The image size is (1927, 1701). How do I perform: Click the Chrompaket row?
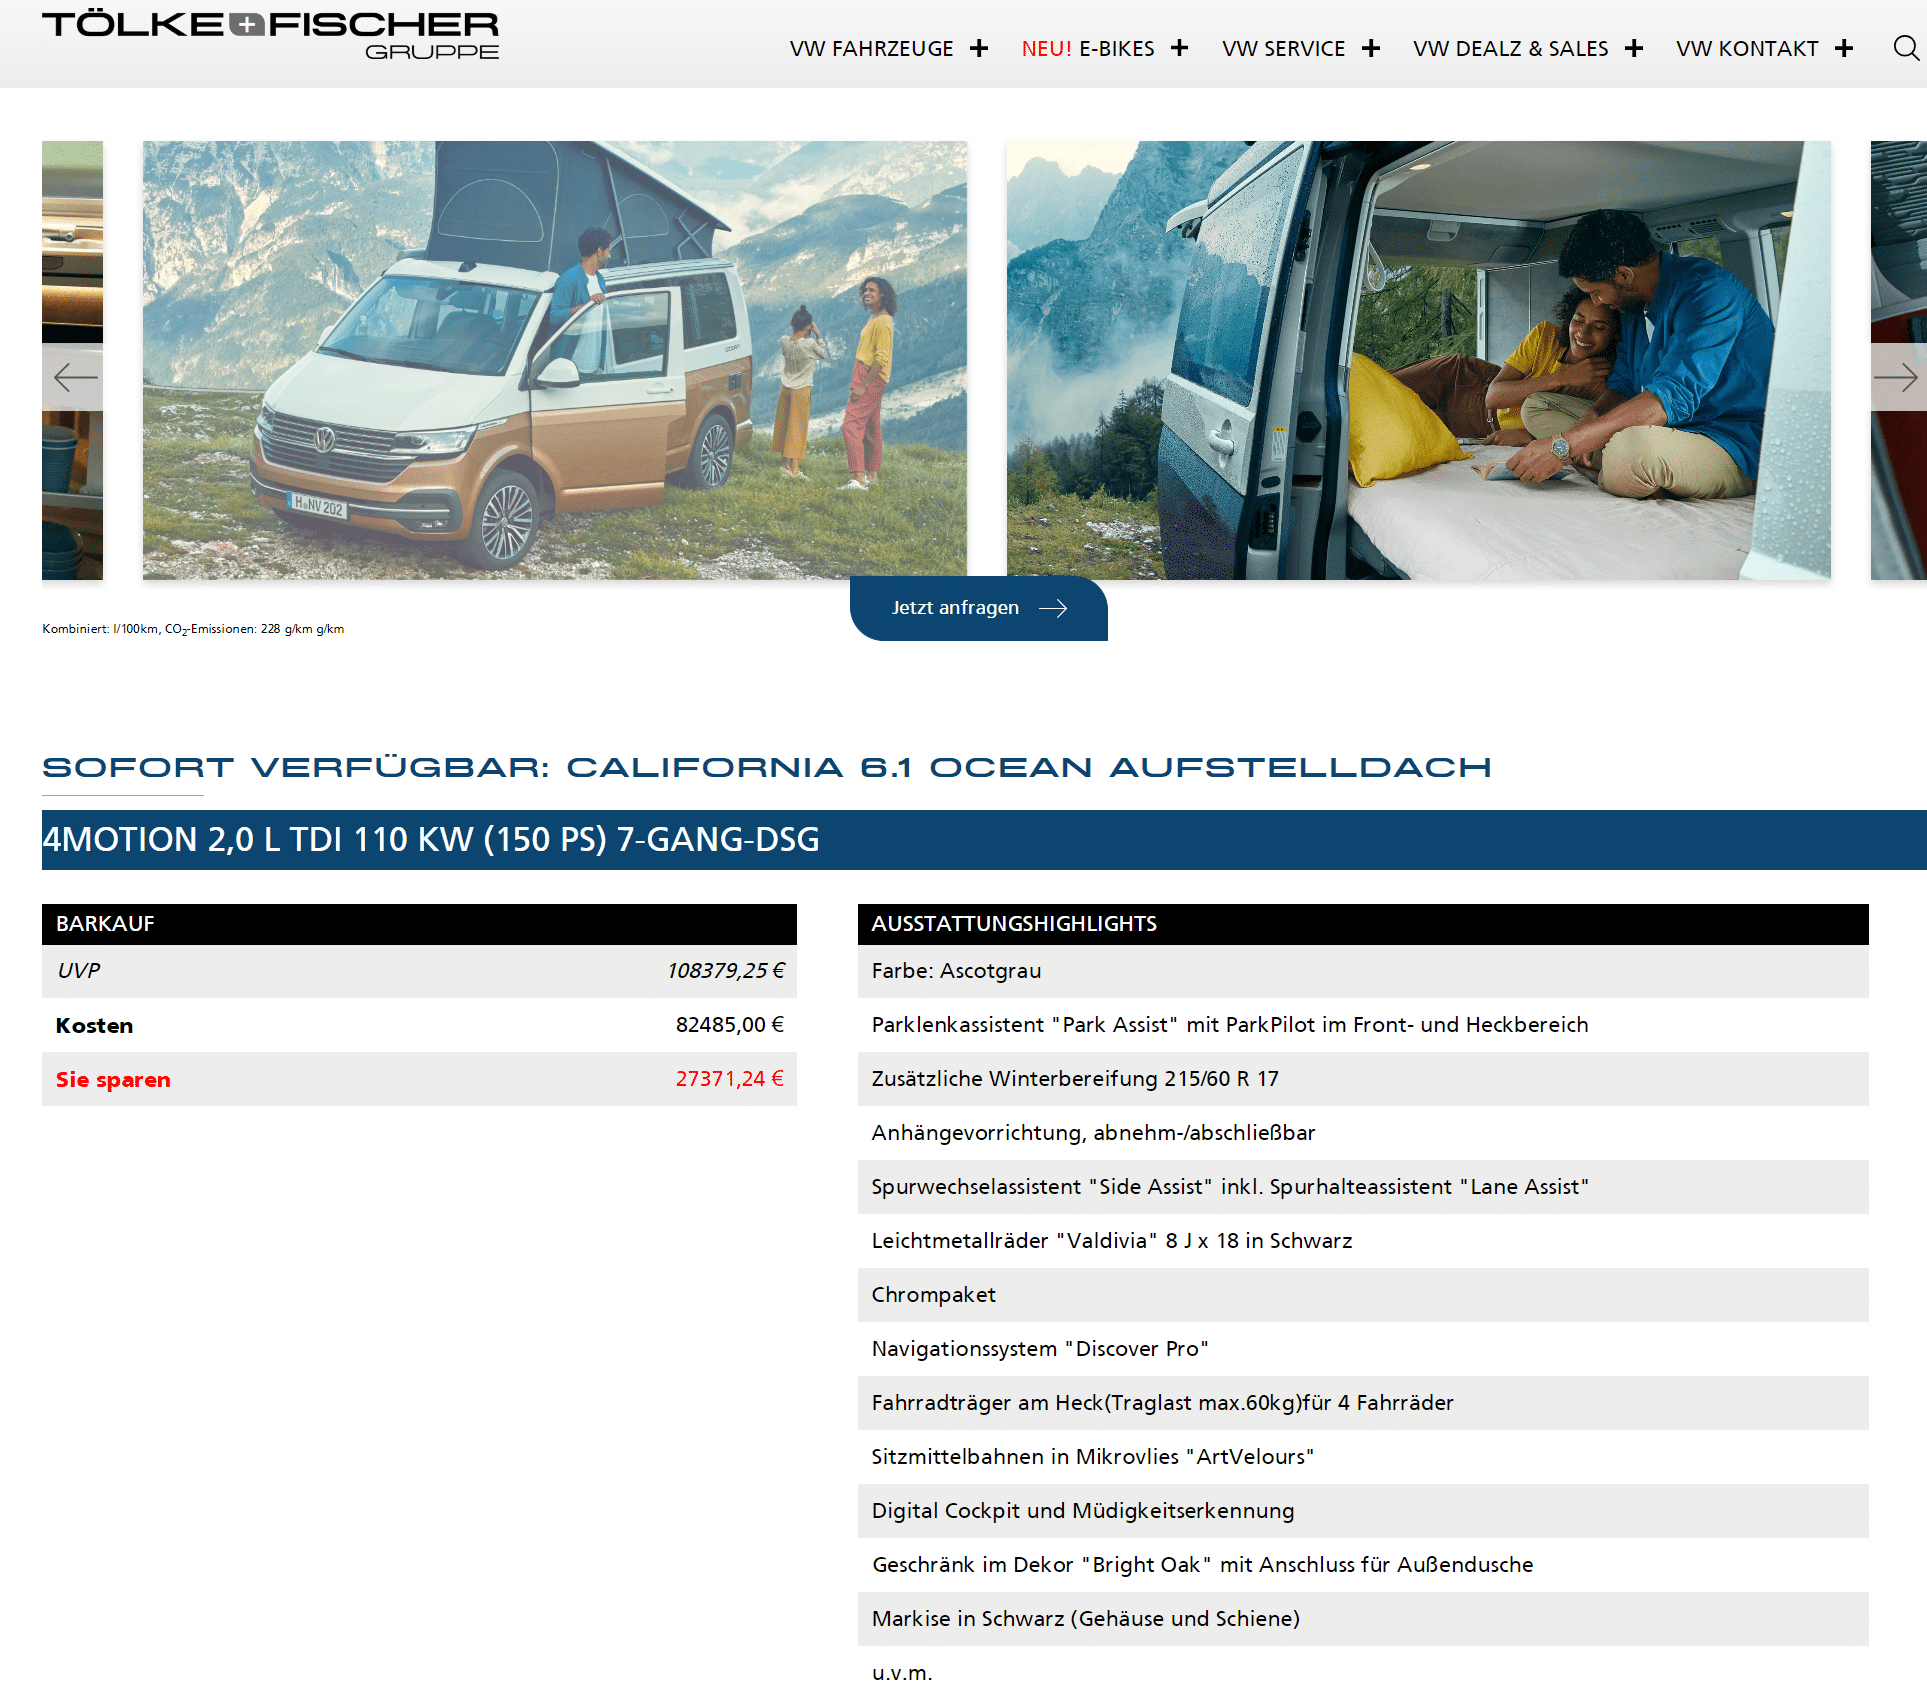[x=1363, y=1295]
